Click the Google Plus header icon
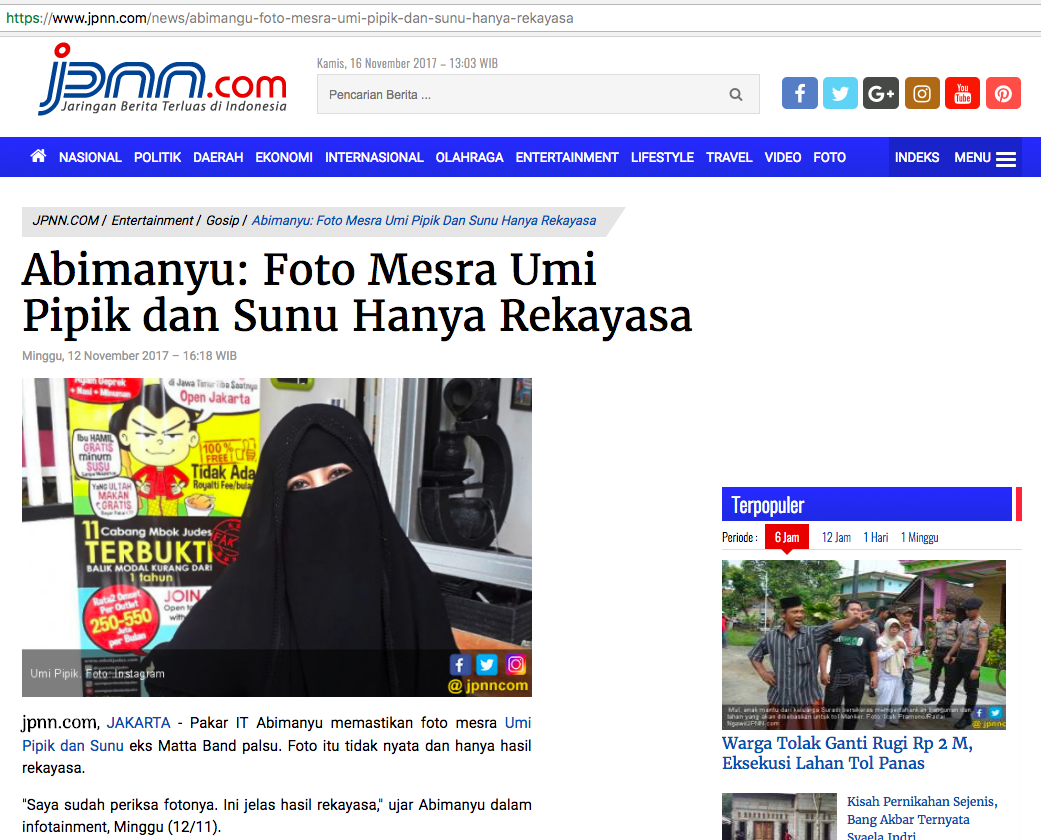Viewport: 1041px width, 840px height. tap(881, 93)
